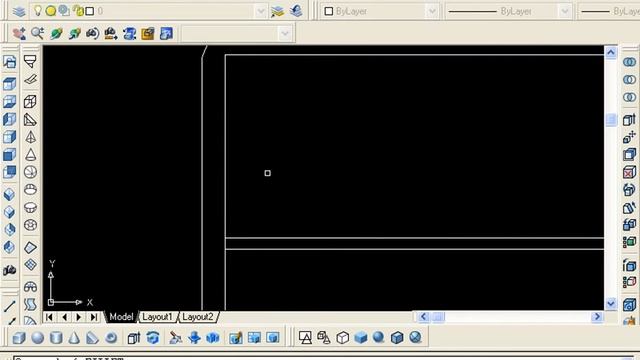Screen dimensions: 640x360
Task: Go to next layout tab arrow
Action: (79, 317)
